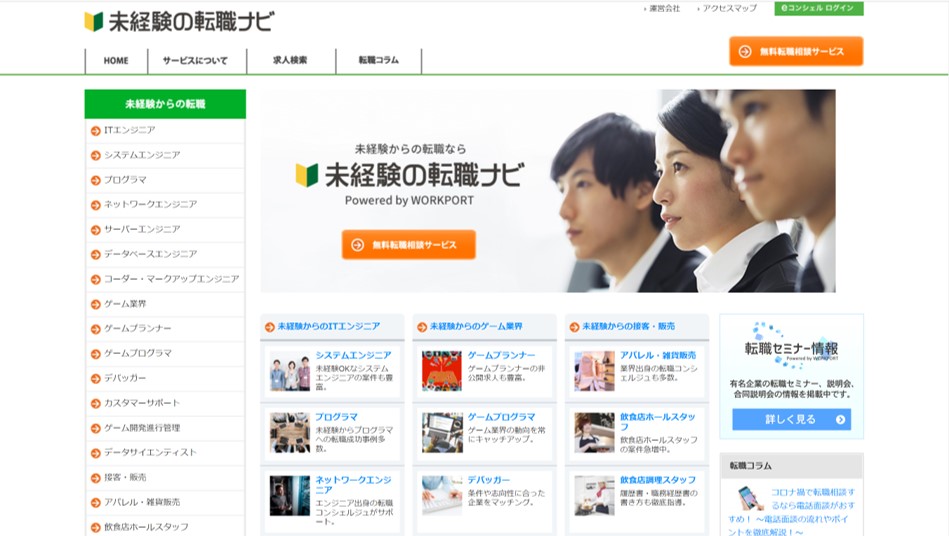Image resolution: width=949 pixels, height=536 pixels.
Task: Open the HOME navigation tab
Action: pyautogui.click(x=116, y=60)
